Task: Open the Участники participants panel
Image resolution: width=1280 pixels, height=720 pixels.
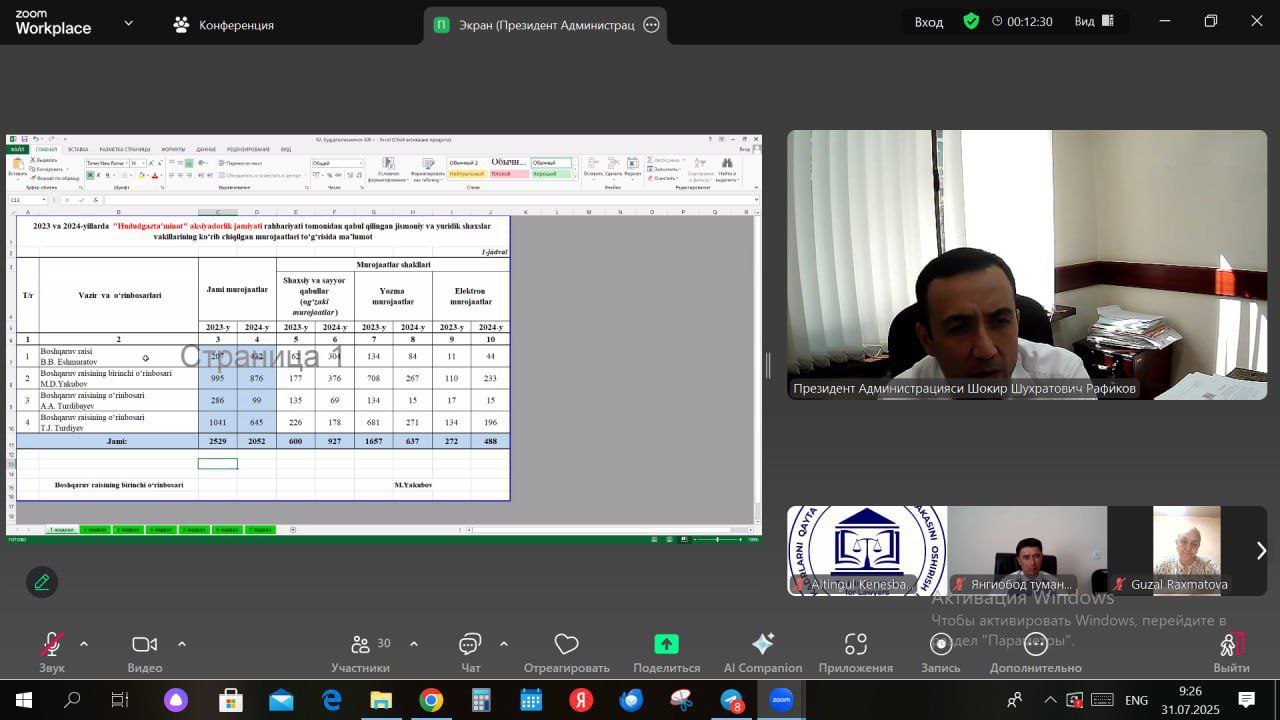Action: coord(361,645)
